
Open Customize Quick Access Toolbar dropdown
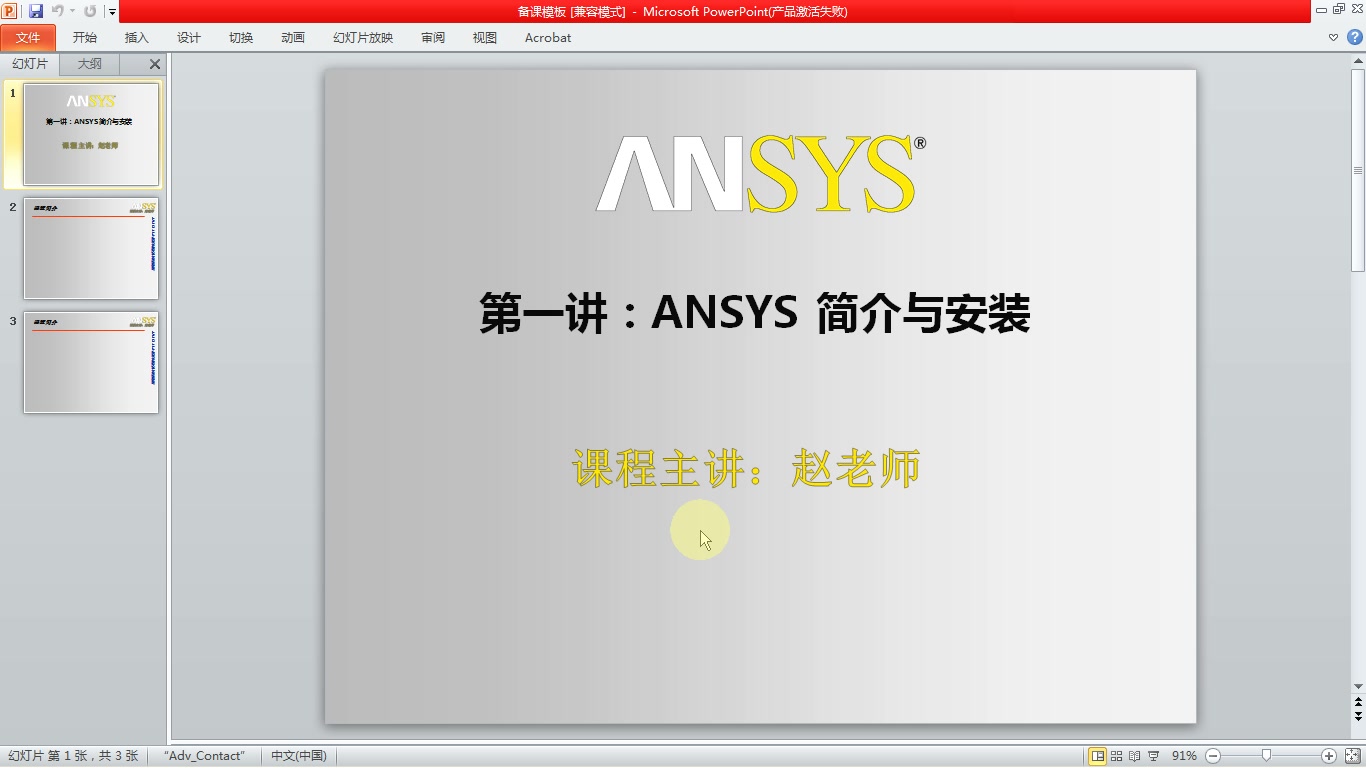tap(112, 12)
